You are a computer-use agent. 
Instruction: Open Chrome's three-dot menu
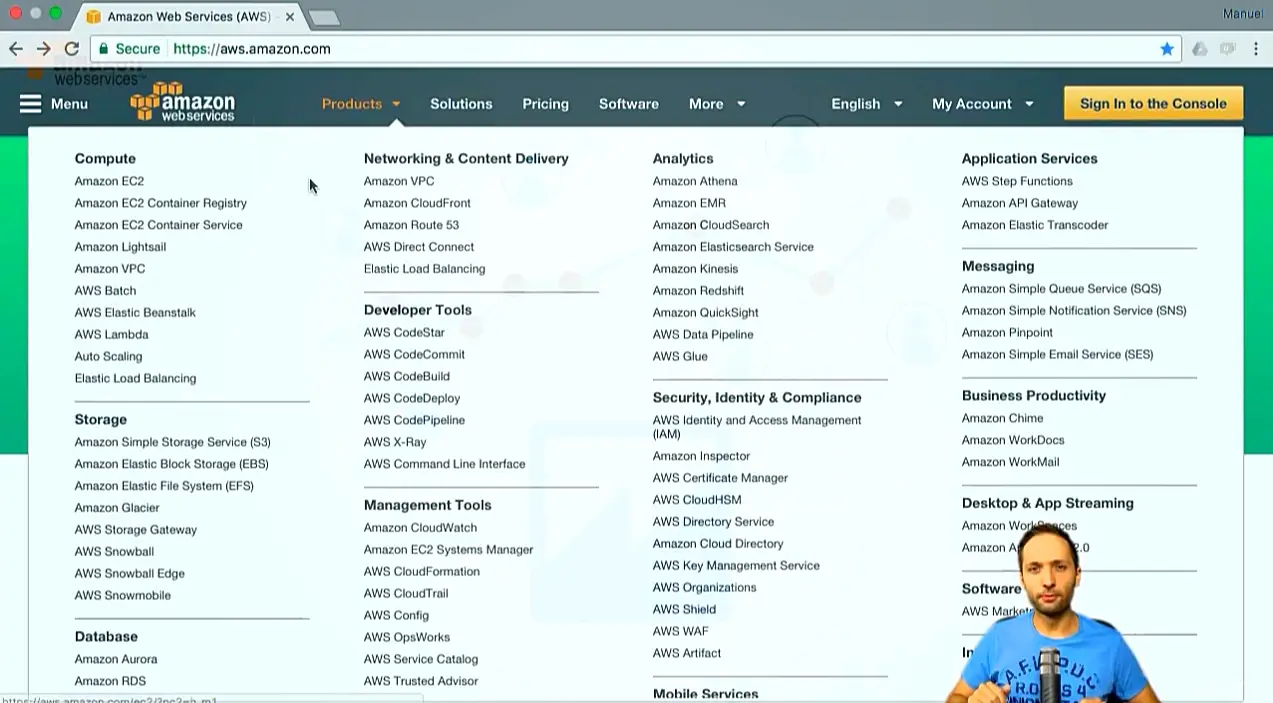pyautogui.click(x=1256, y=48)
